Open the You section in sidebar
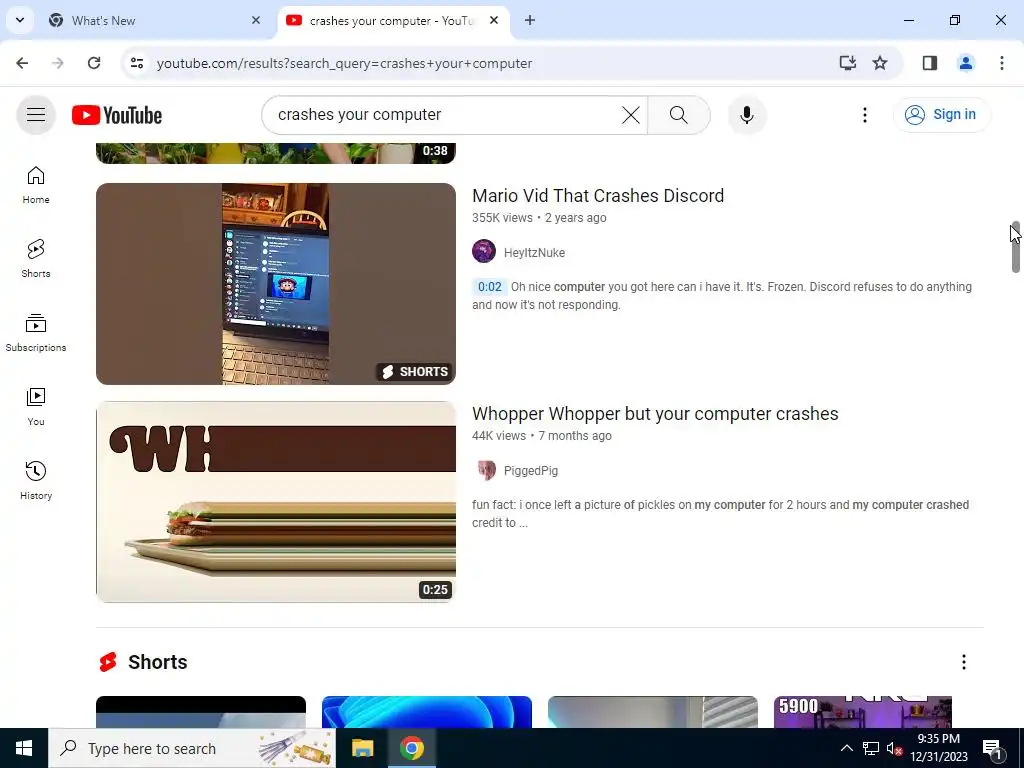Screen dimensions: 1024x768 36,406
